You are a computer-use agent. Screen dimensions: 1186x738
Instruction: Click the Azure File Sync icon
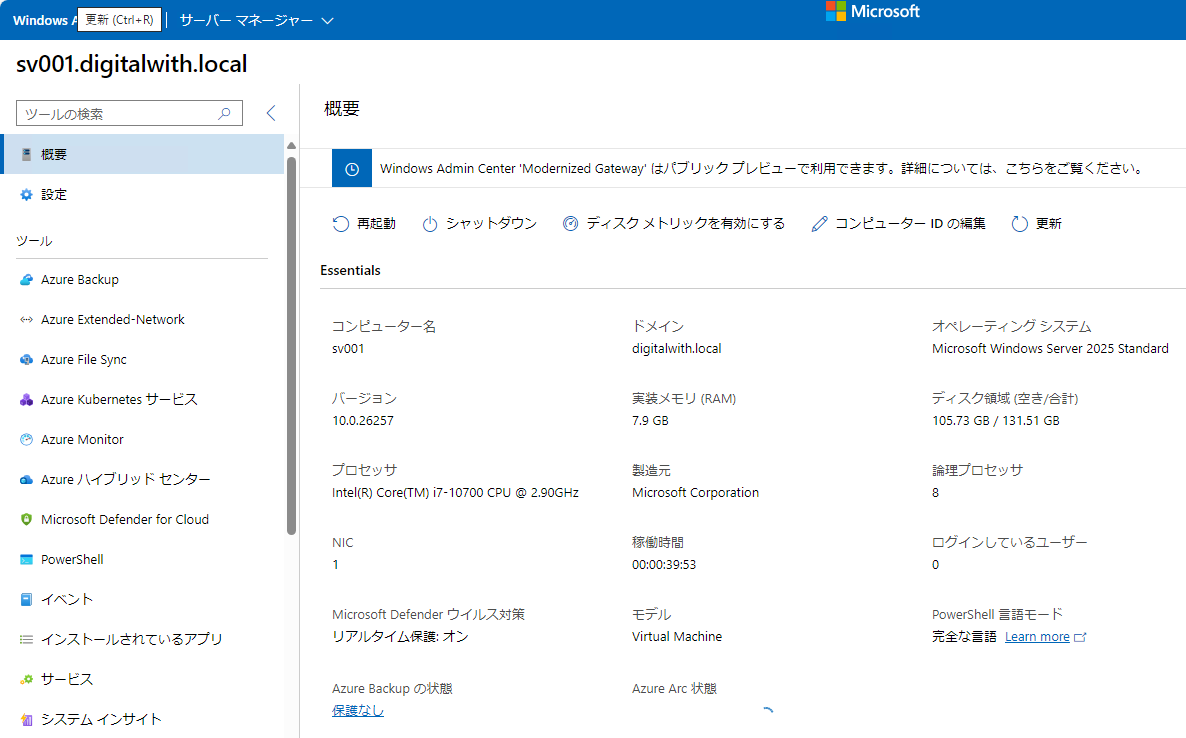click(26, 360)
